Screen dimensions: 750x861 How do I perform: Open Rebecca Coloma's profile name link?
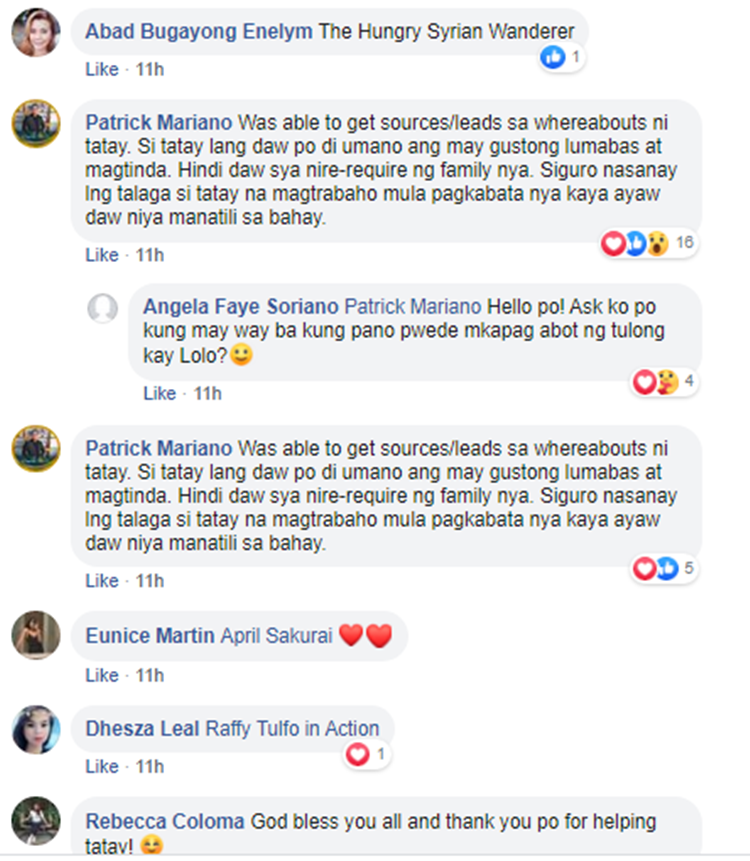[x=165, y=822]
